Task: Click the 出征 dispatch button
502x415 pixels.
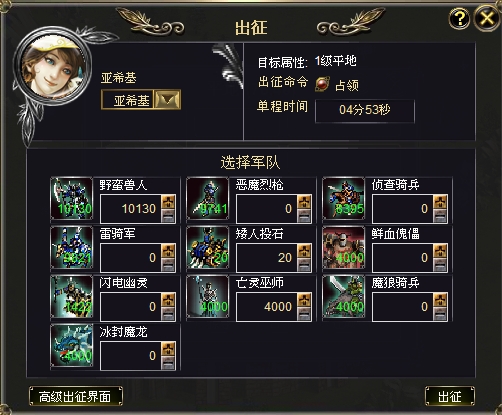Action: point(450,396)
